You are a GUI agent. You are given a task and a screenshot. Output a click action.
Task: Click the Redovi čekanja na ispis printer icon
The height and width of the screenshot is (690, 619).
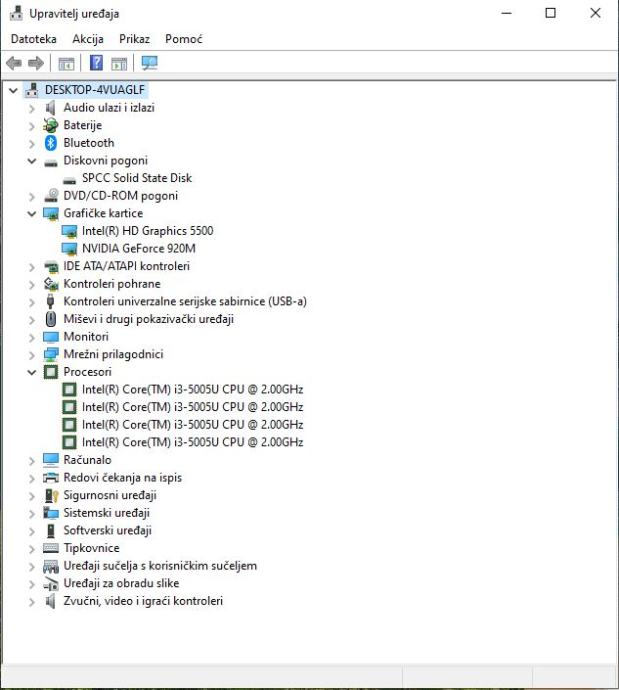(x=51, y=477)
